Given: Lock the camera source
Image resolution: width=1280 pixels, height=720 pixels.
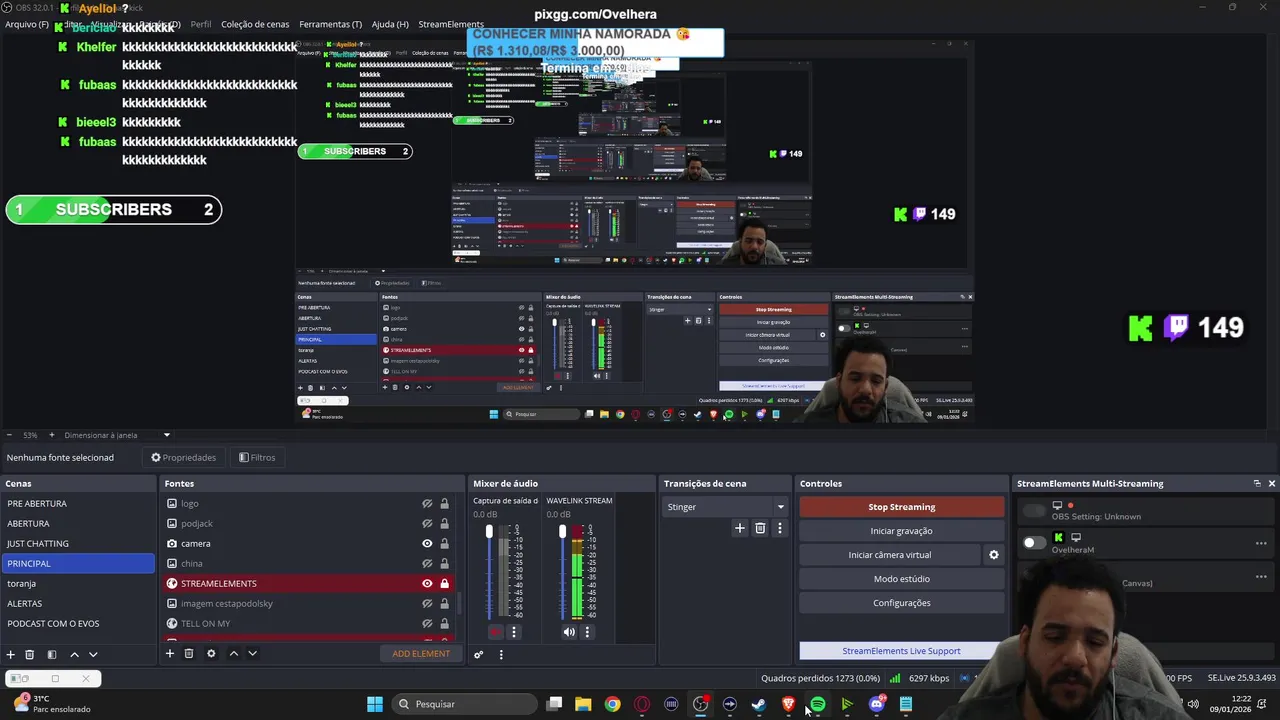Looking at the screenshot, I should pos(444,544).
